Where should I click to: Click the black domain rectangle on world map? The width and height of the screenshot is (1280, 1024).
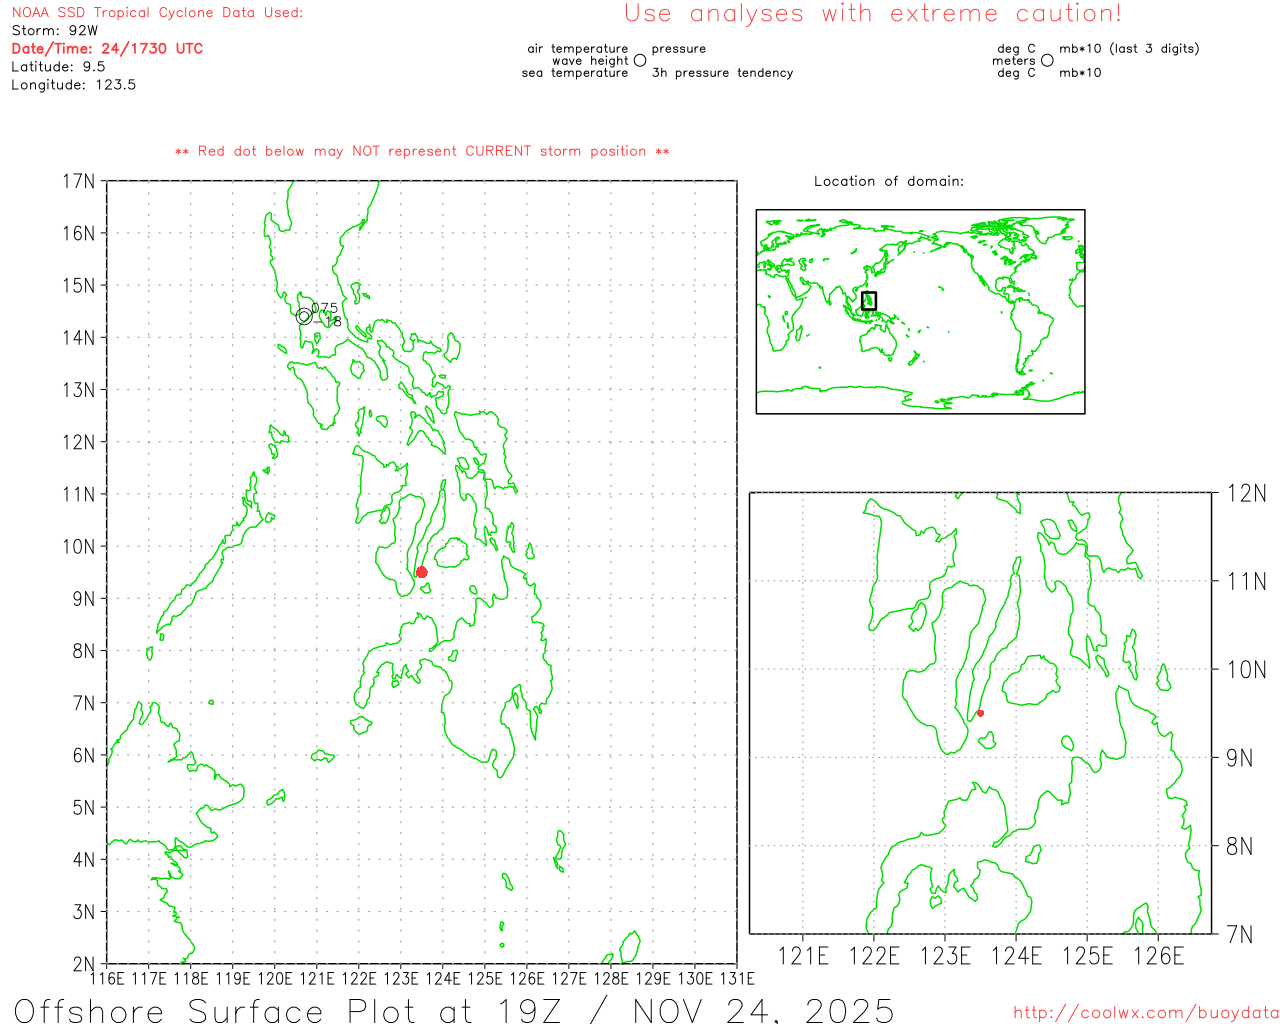pos(869,300)
